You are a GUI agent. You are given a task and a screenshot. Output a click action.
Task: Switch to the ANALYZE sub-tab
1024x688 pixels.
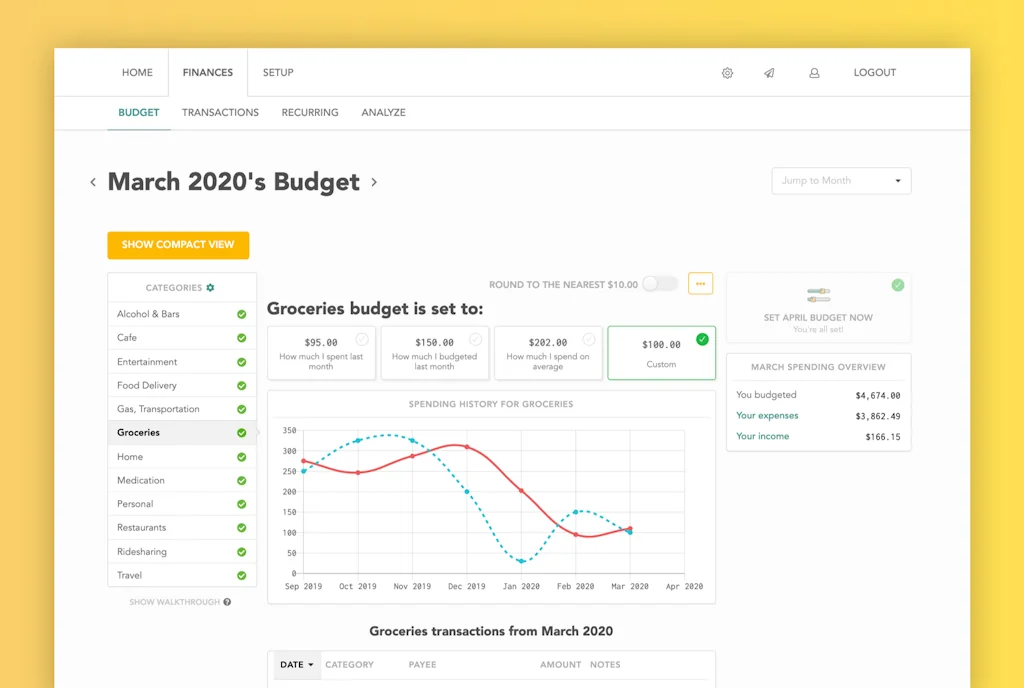(383, 112)
